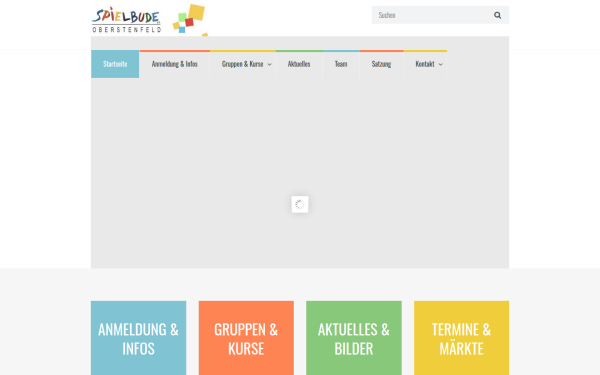Open the Satzung menu item
This screenshot has height=375, width=600.
382,64
